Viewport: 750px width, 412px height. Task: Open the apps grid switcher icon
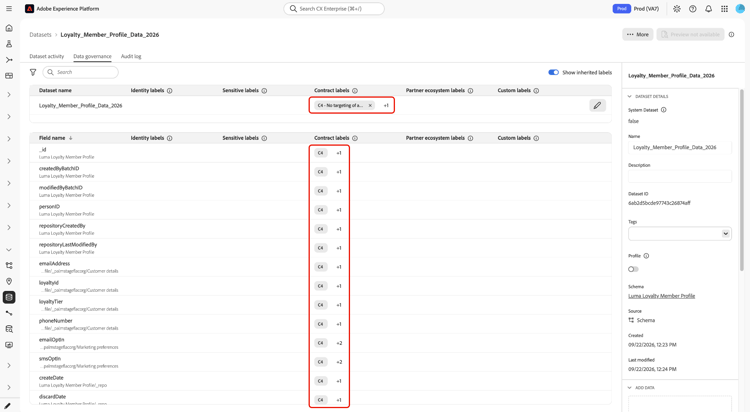[x=724, y=9]
